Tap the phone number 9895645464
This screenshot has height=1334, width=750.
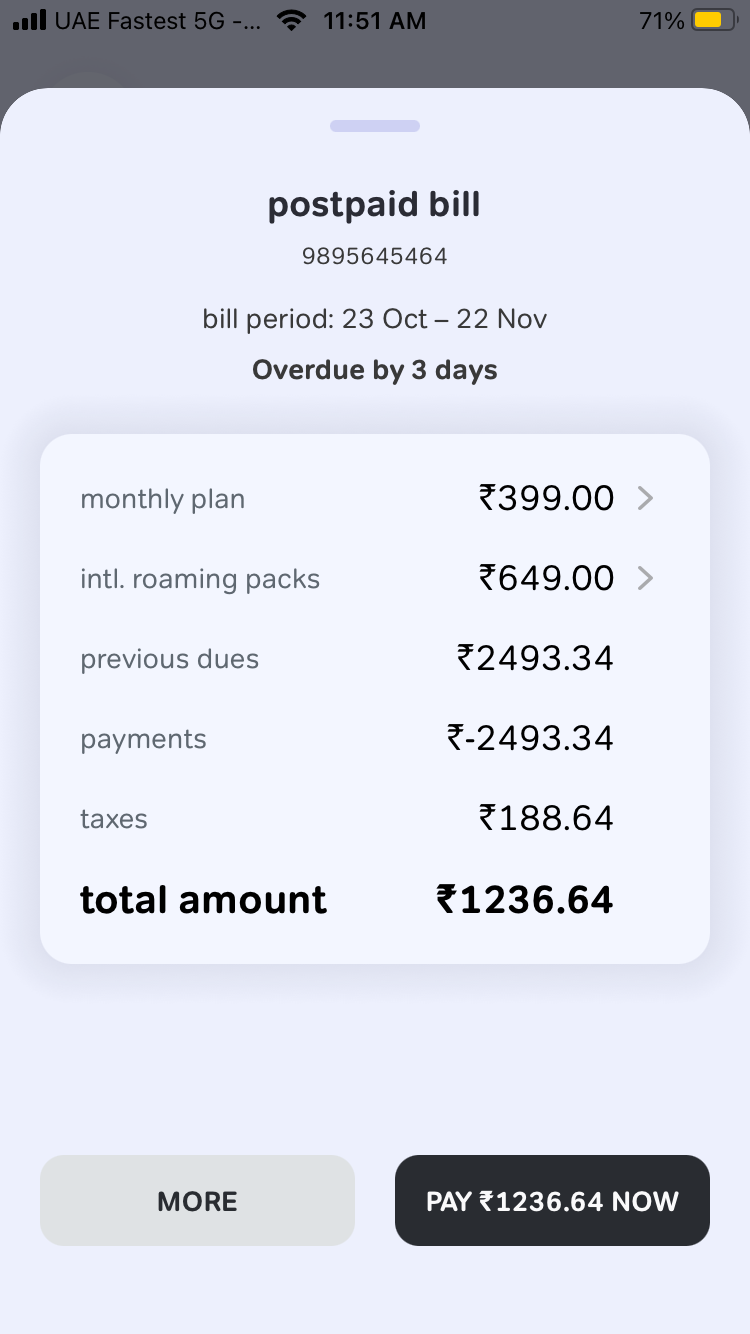(x=375, y=257)
